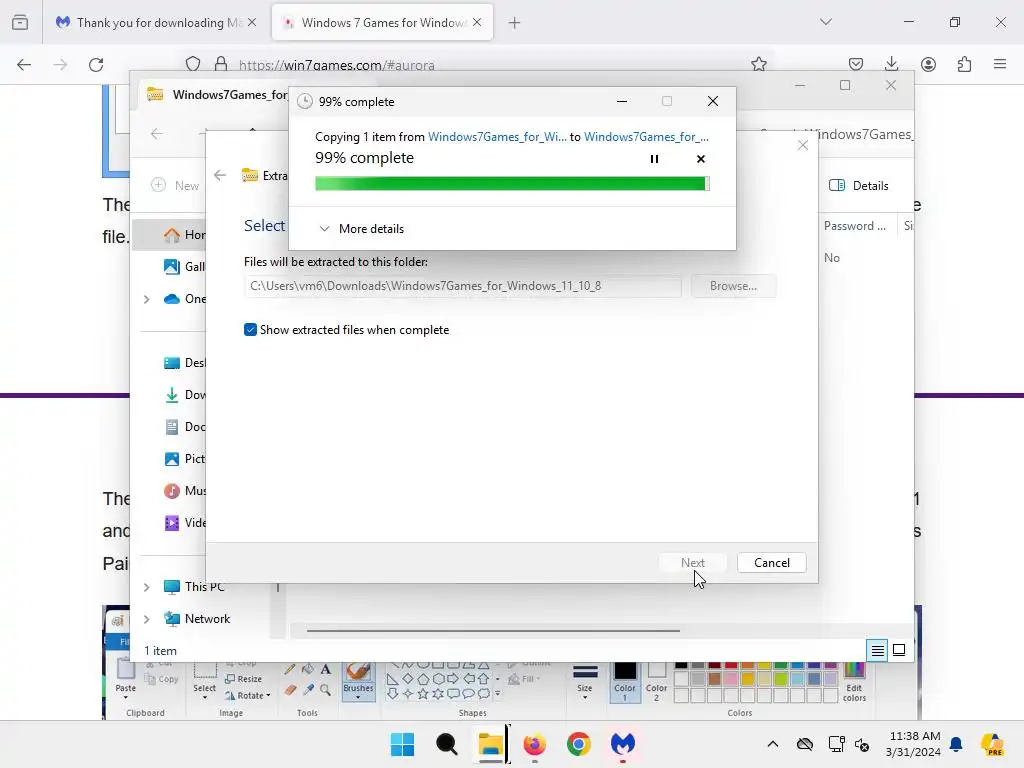
Task: Open Videos folder in sidebar
Action: pos(185,522)
